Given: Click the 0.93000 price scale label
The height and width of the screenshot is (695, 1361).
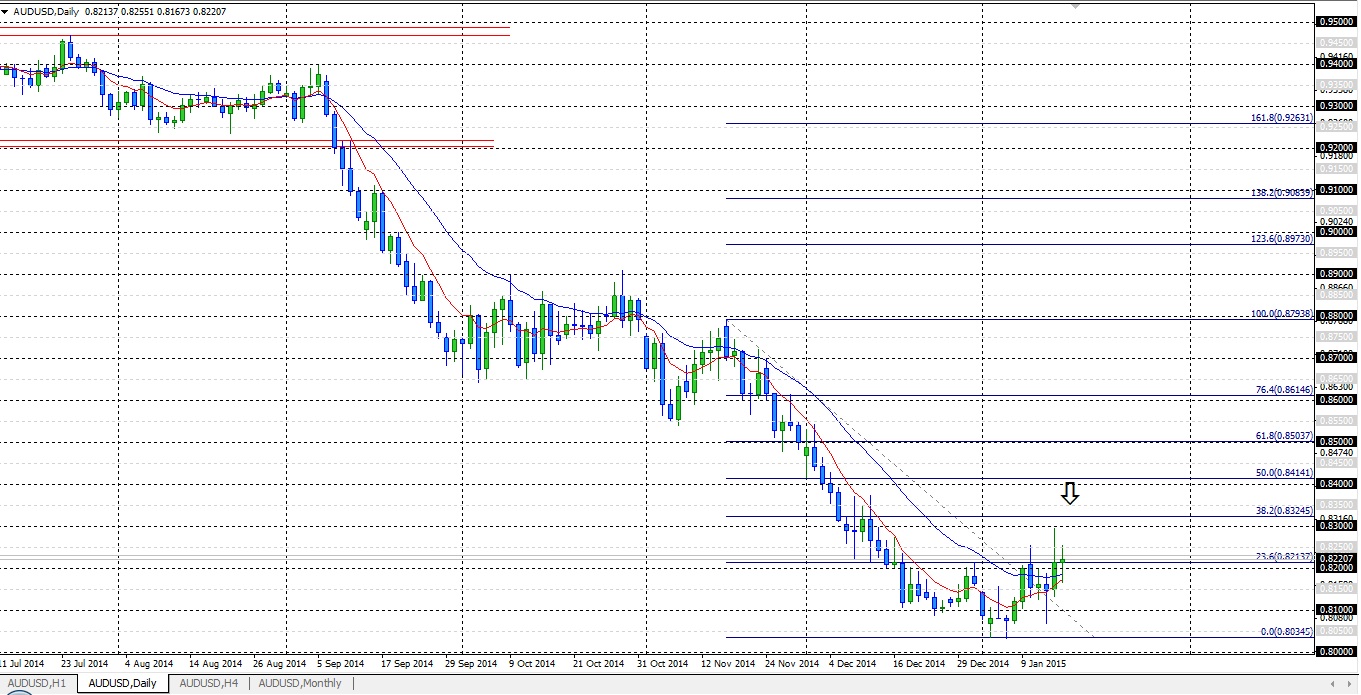Looking at the screenshot, I should pos(1337,105).
